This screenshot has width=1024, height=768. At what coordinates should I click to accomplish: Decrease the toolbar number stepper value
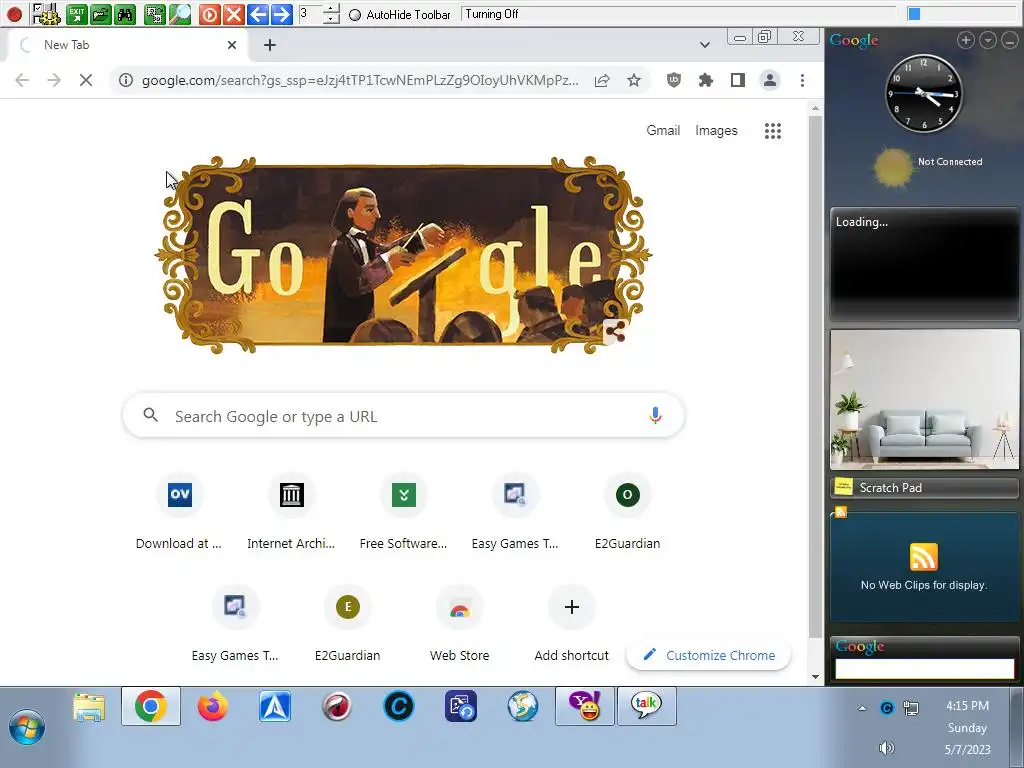click(331, 19)
